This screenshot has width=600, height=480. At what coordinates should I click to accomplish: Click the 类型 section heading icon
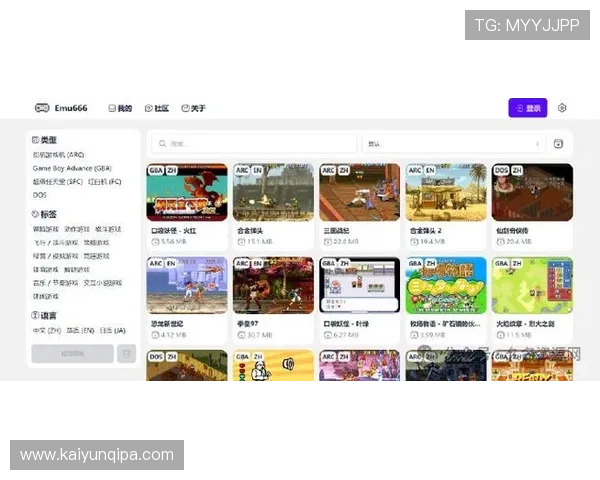coord(35,140)
